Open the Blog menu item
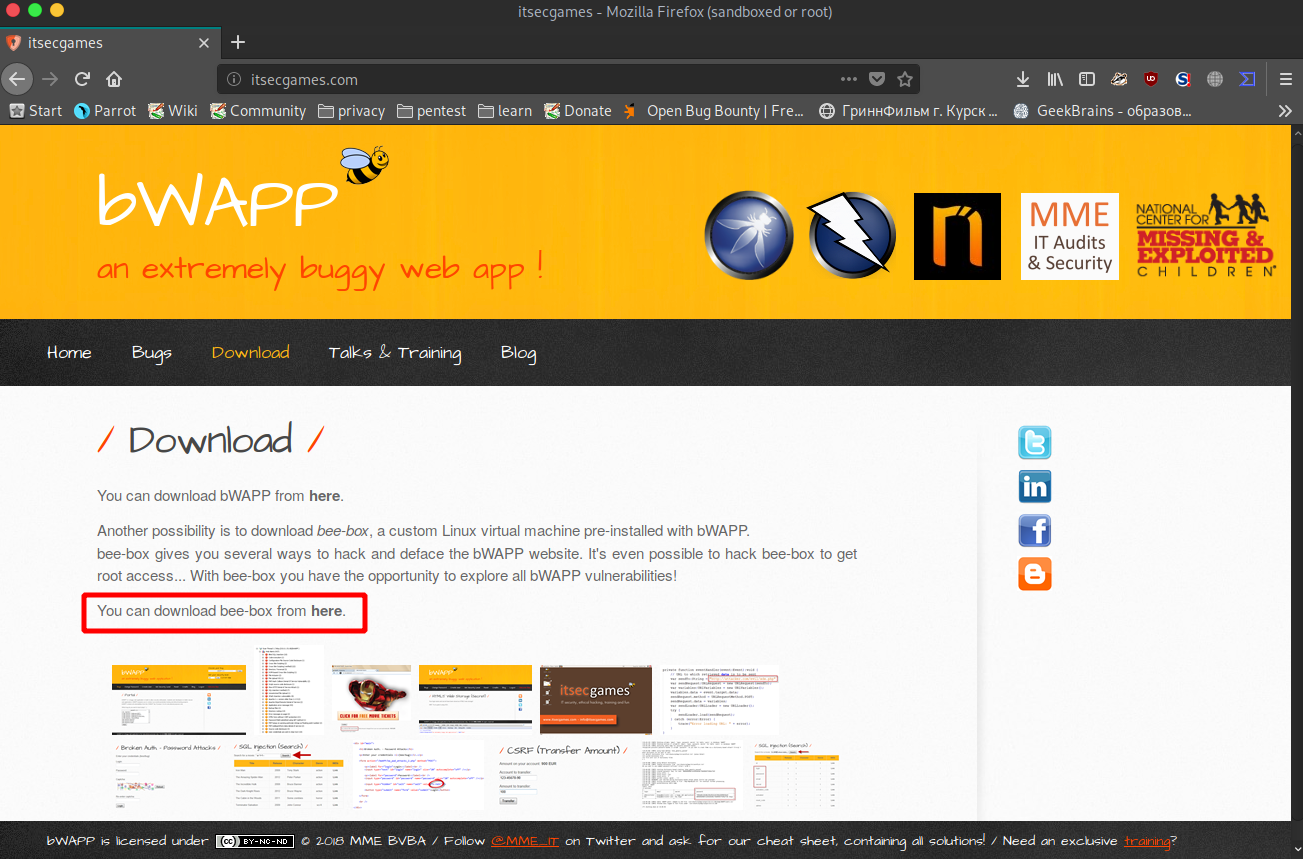Image resolution: width=1303 pixels, height=859 pixels. click(518, 353)
